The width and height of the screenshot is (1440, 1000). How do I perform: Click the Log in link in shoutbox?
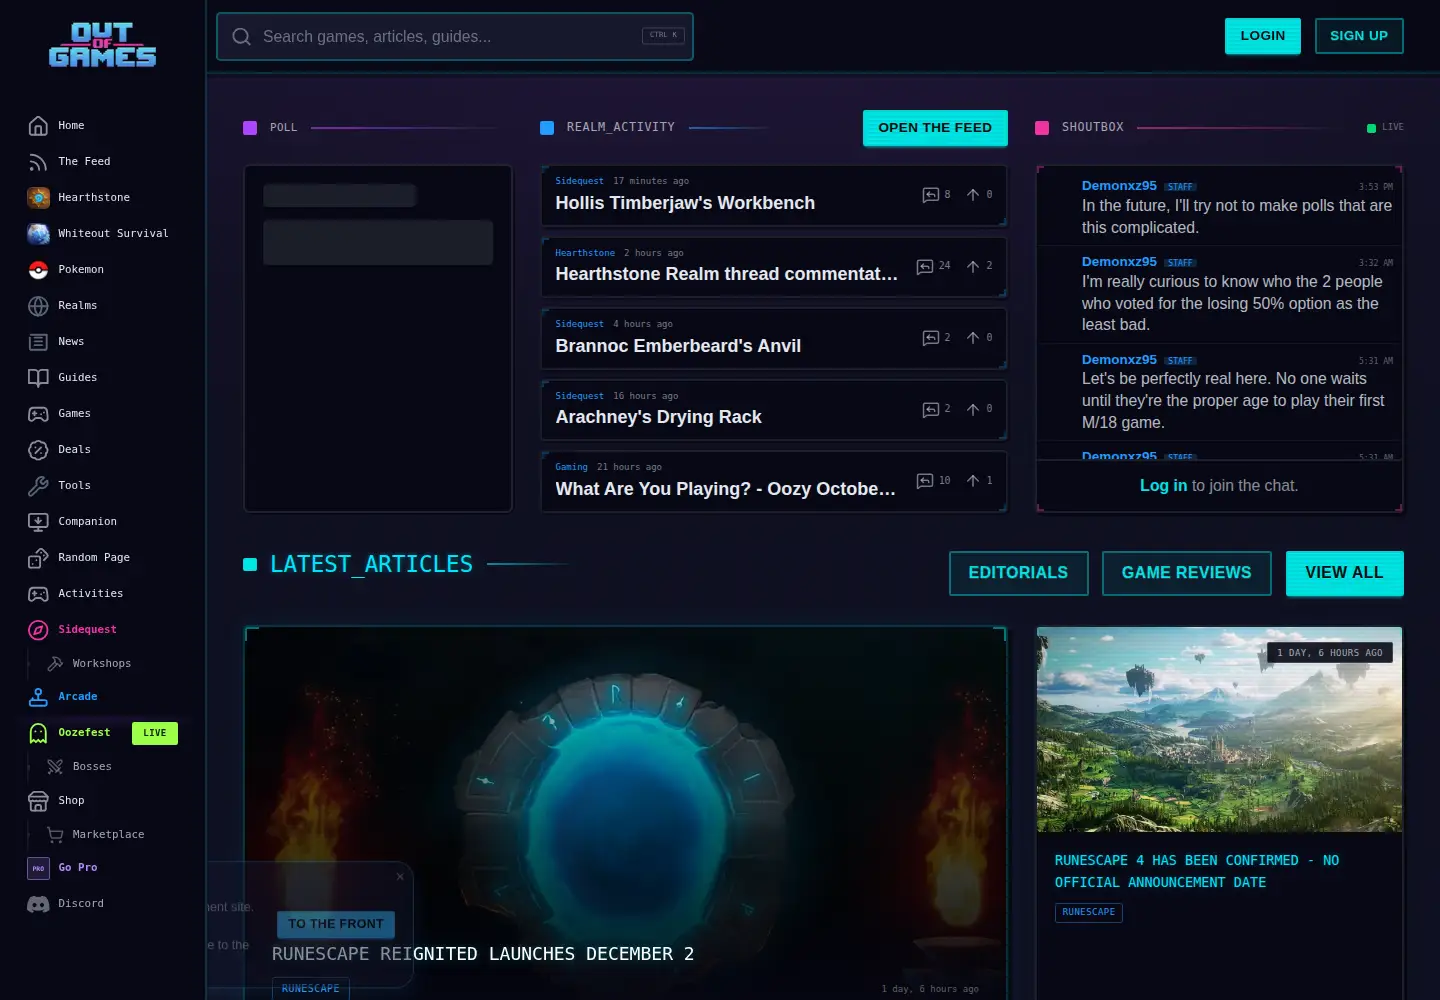[1163, 486]
